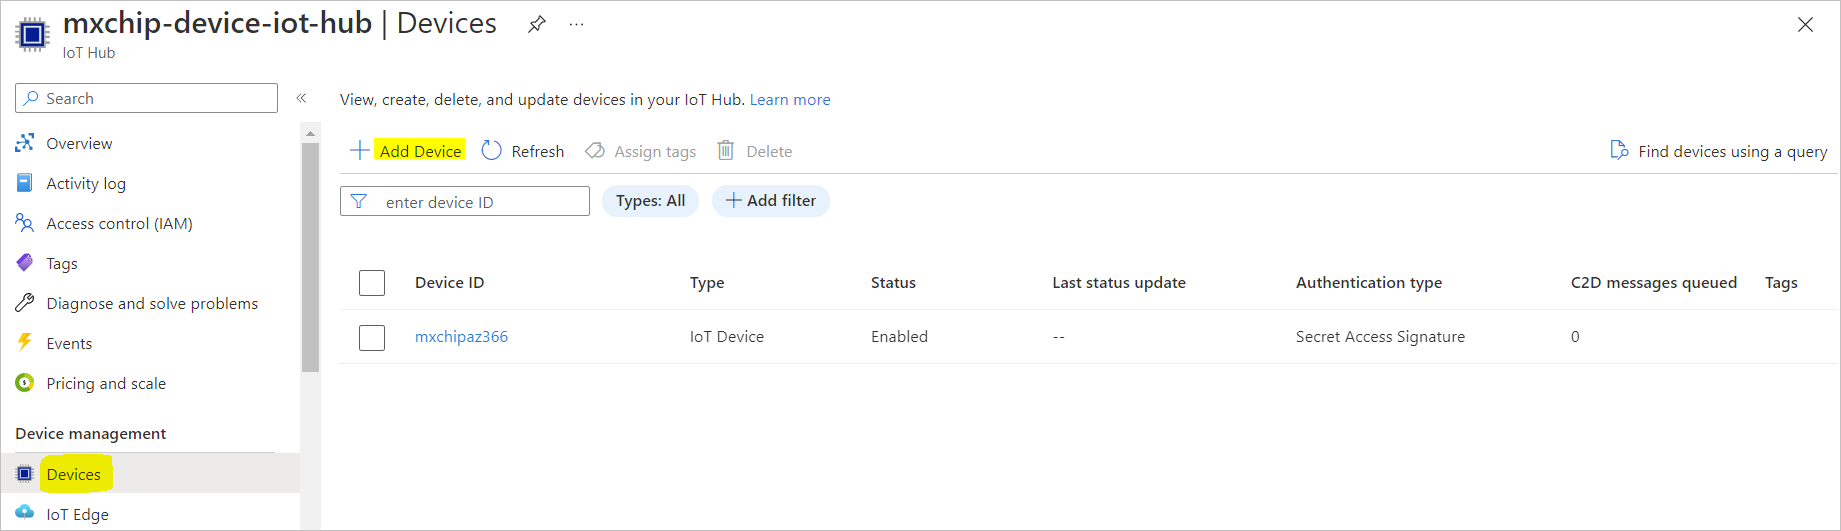Click the Devices chip icon in sidebar
Screen dimensions: 1841x531
(x=25, y=474)
